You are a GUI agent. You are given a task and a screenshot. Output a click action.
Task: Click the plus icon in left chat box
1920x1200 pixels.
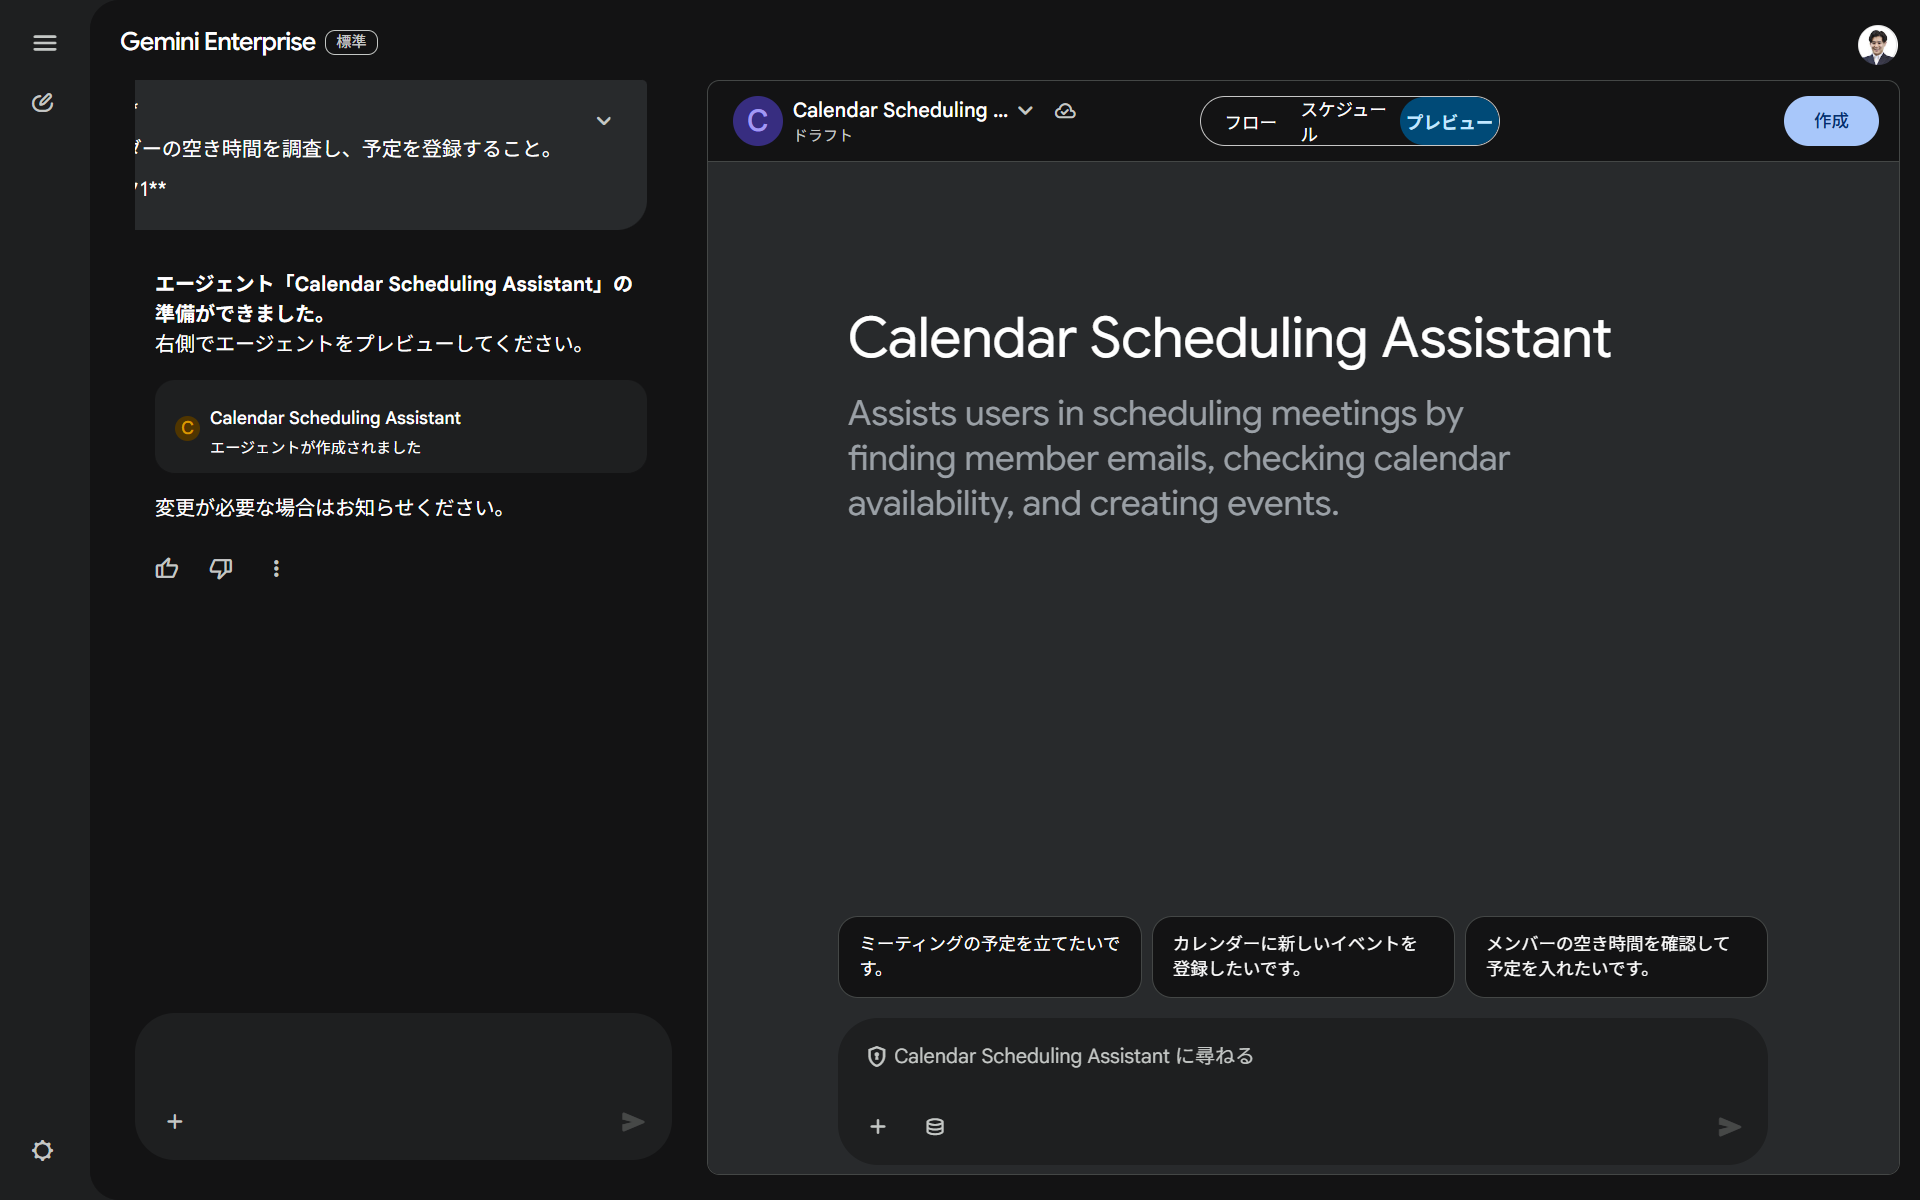175,1121
